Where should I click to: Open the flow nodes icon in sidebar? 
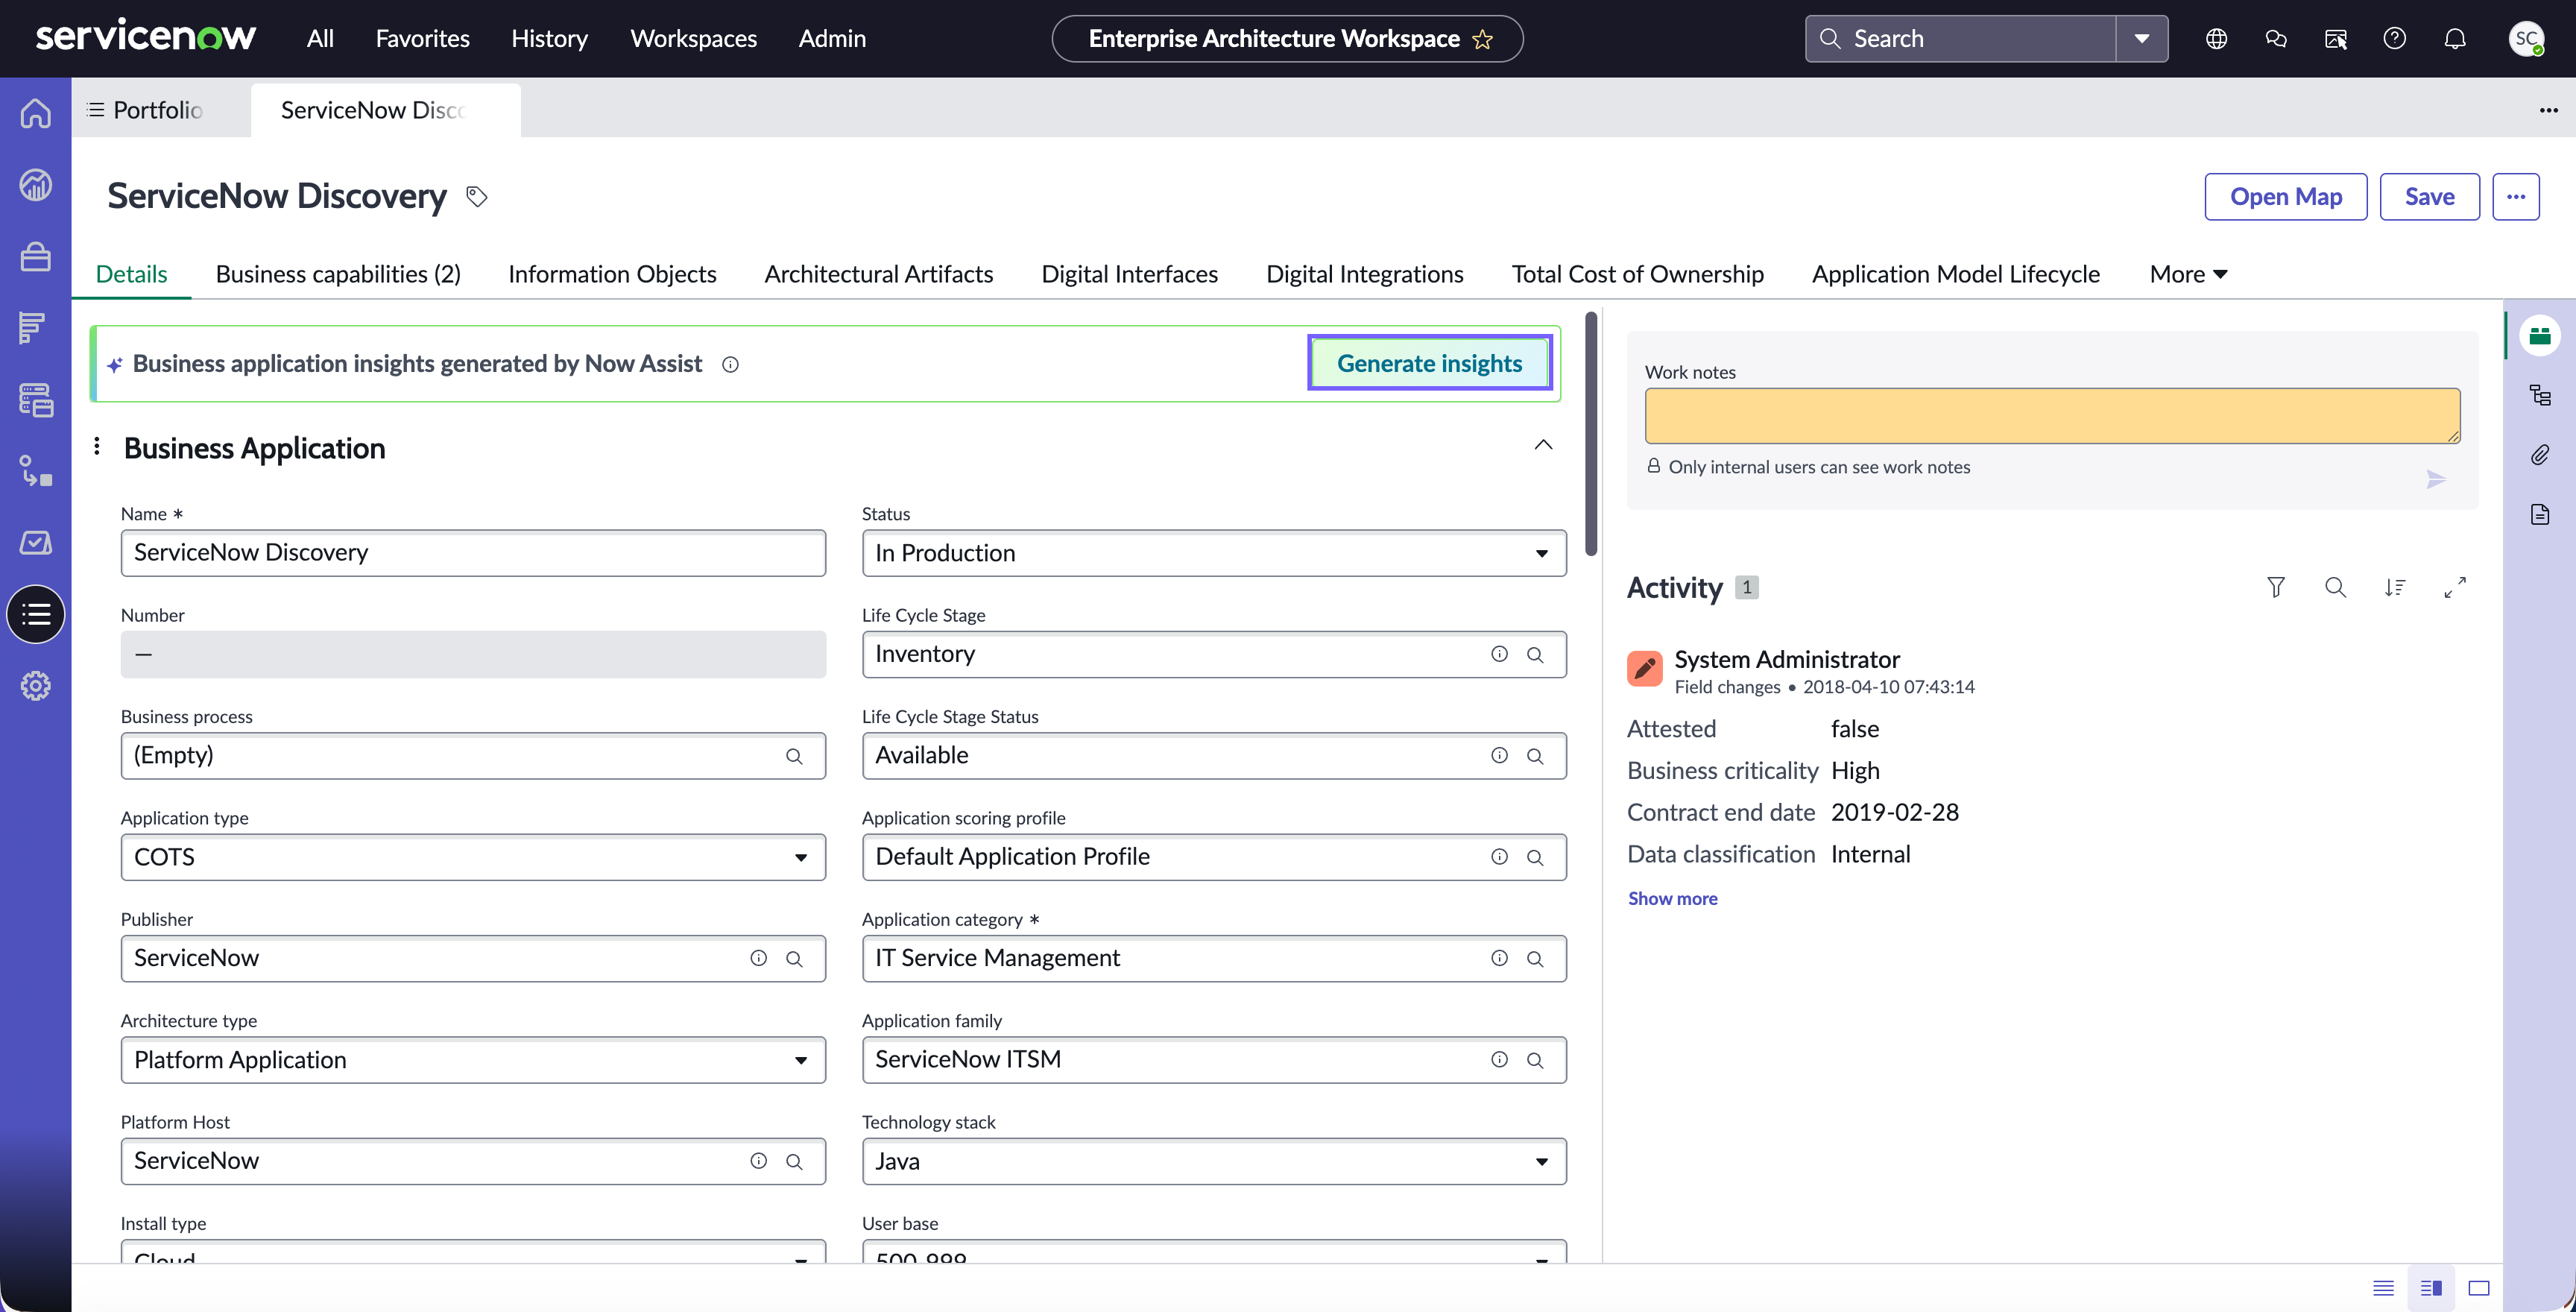pyautogui.click(x=36, y=471)
